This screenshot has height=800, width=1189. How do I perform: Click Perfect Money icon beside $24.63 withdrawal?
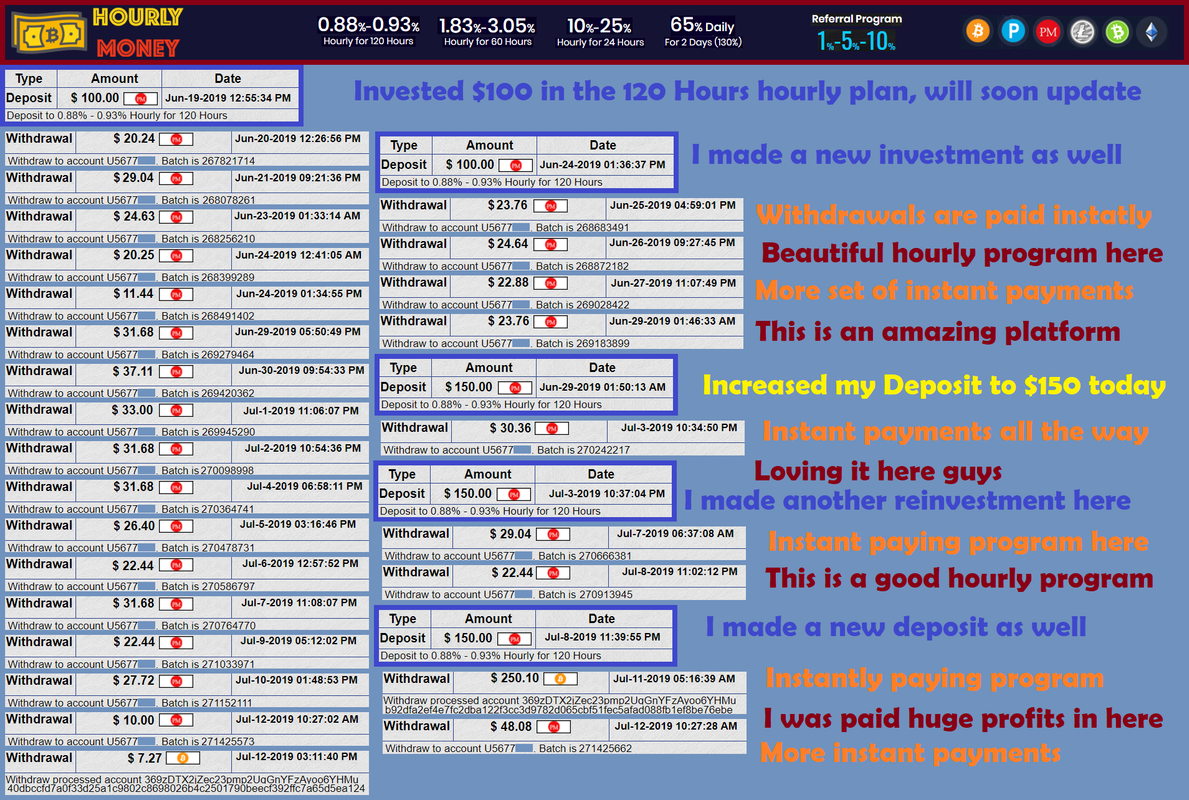[176, 217]
